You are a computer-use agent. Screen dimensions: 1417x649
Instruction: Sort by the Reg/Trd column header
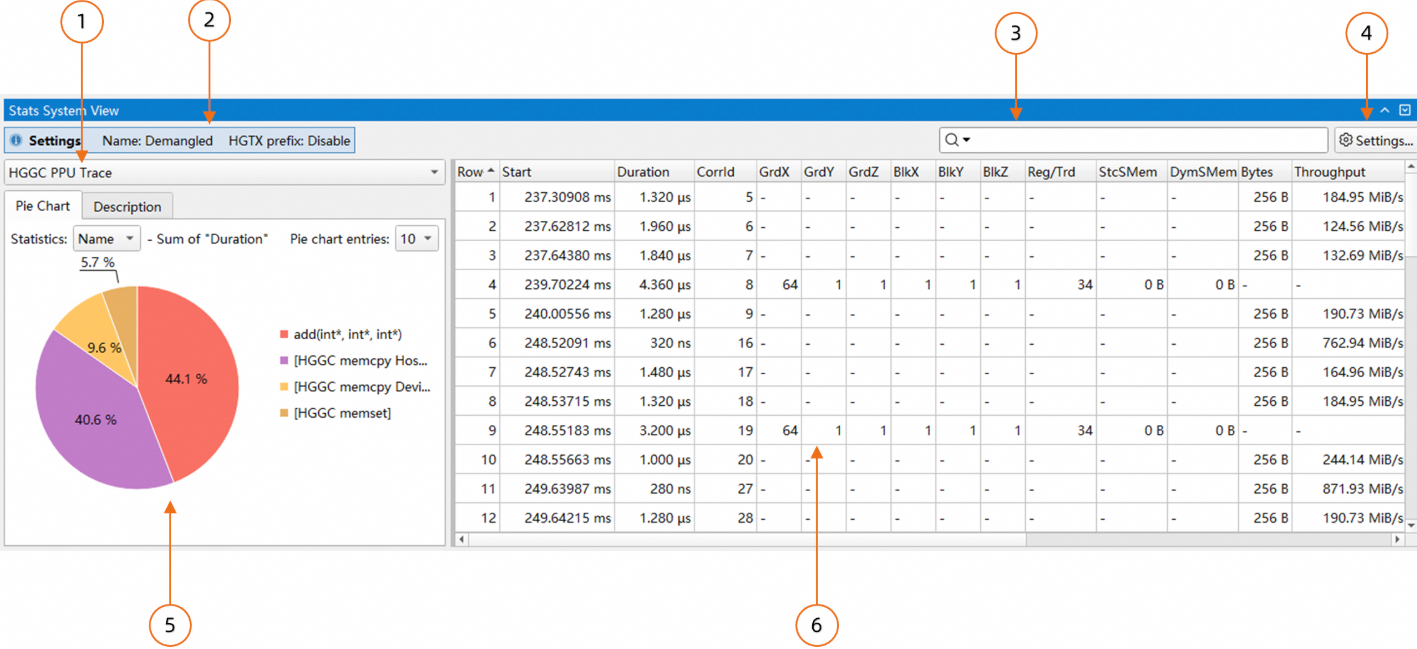coord(1059,172)
